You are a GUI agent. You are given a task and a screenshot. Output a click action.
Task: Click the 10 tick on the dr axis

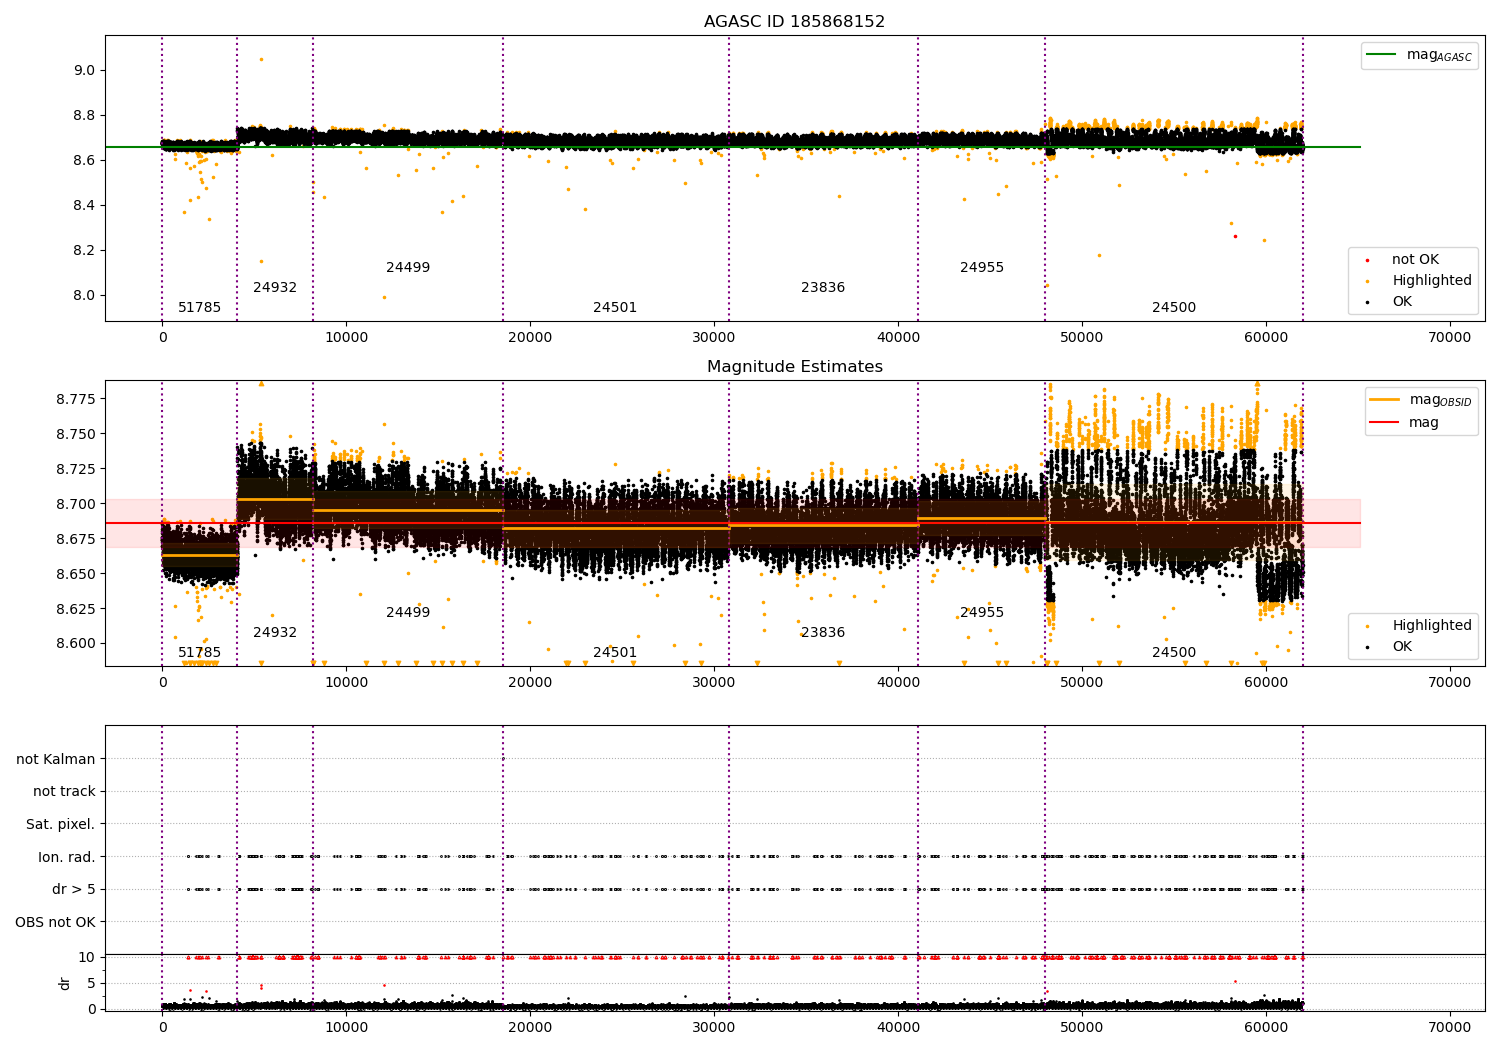(87, 957)
